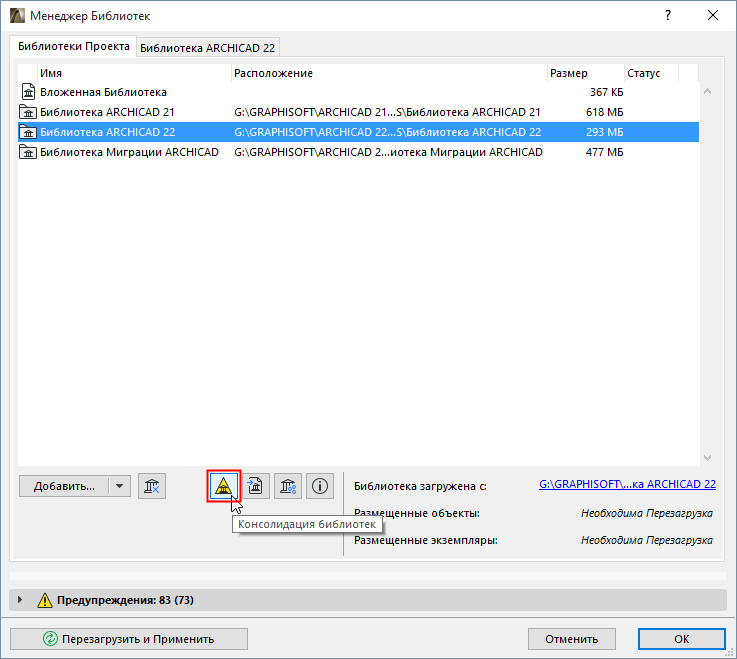Click the ARCHICAD app icon in title bar

(x=17, y=16)
